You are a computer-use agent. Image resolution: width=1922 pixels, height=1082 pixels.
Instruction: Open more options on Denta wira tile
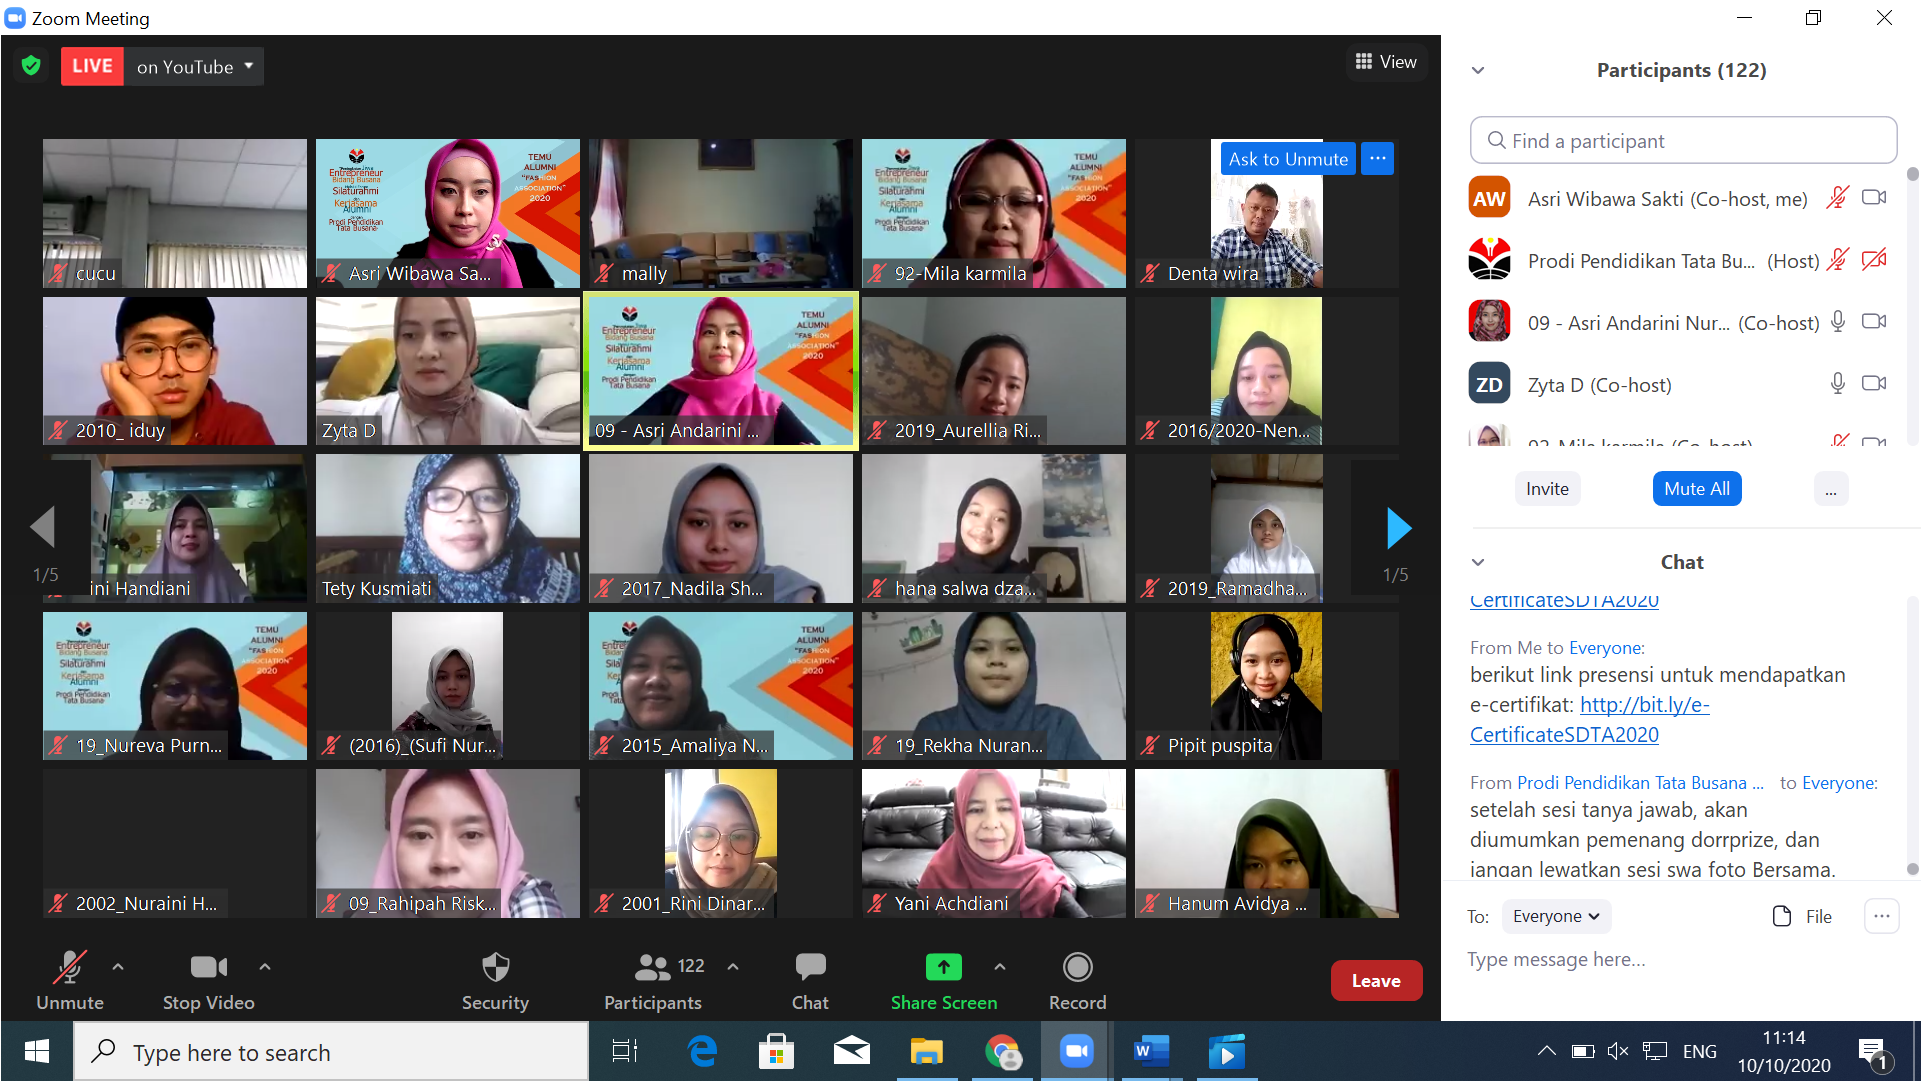tap(1377, 158)
